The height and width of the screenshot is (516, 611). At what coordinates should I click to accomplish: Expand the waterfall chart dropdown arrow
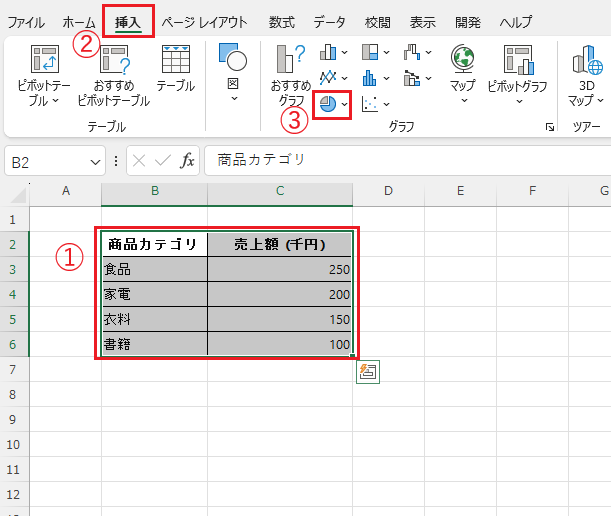pyautogui.click(x=428, y=52)
